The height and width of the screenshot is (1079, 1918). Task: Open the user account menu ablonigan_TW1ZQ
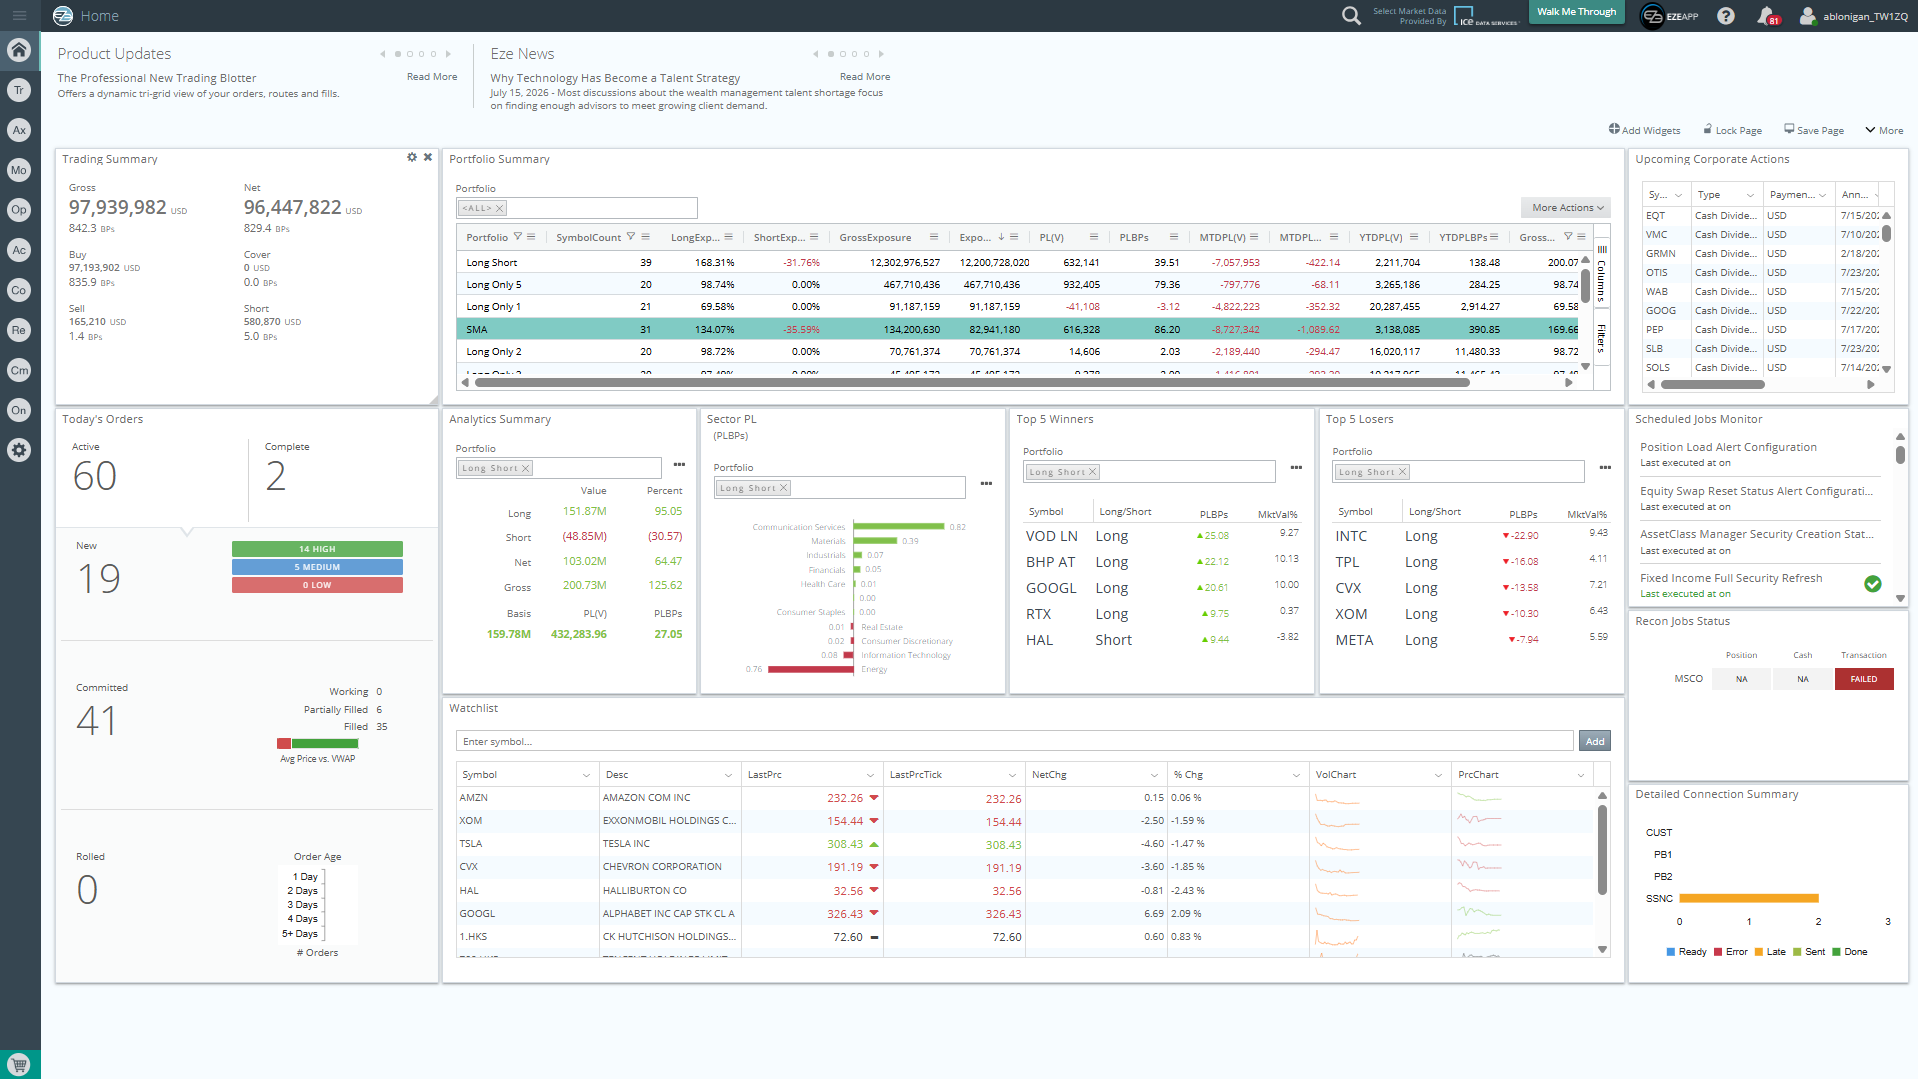[x=1854, y=16]
